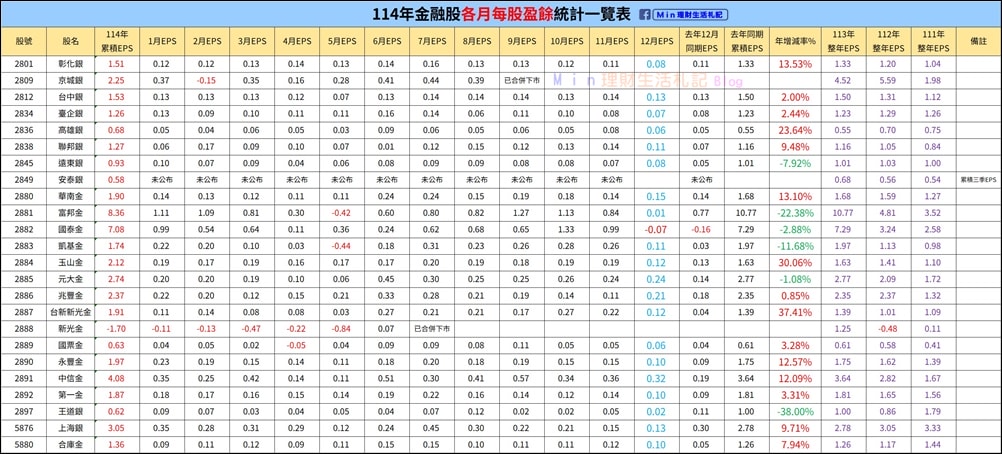Select 富邦金 111年 EPS value 3.52
The height and width of the screenshot is (454, 1002).
coord(933,213)
